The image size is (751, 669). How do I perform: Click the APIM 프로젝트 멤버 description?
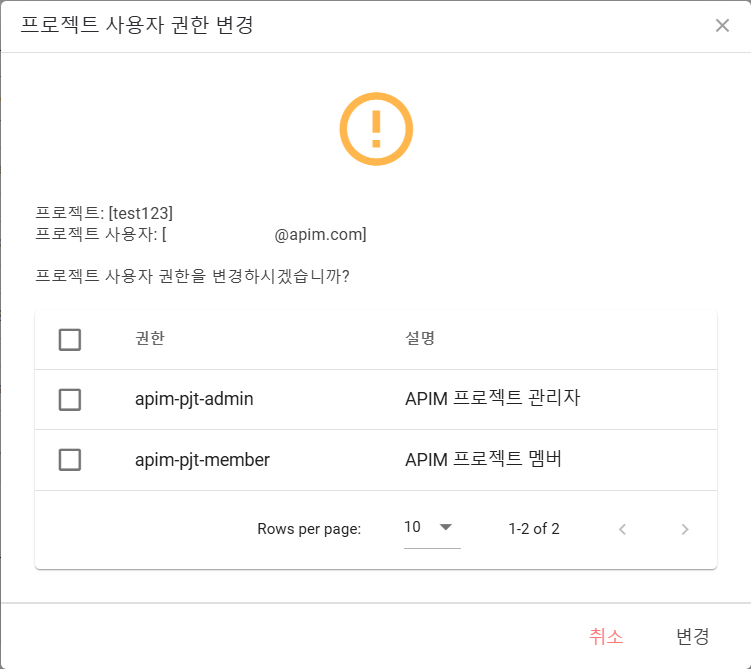pyautogui.click(x=483, y=459)
